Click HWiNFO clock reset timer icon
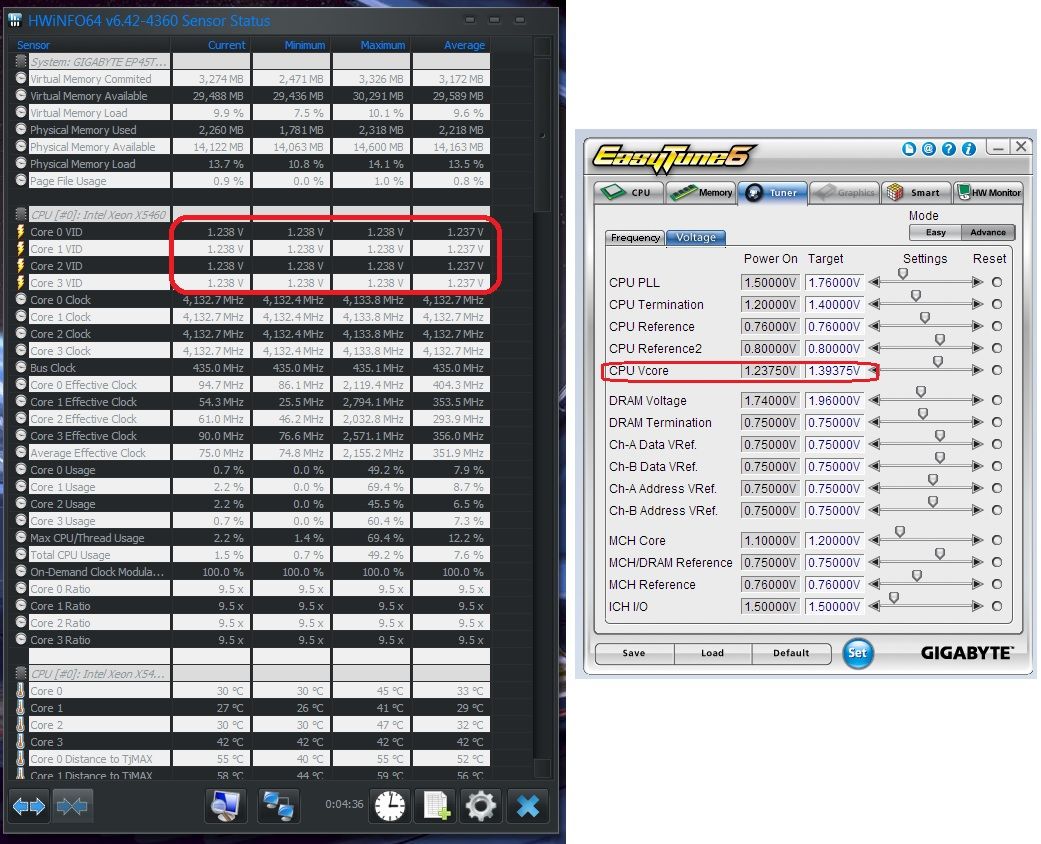1041x844 pixels. tap(390, 805)
